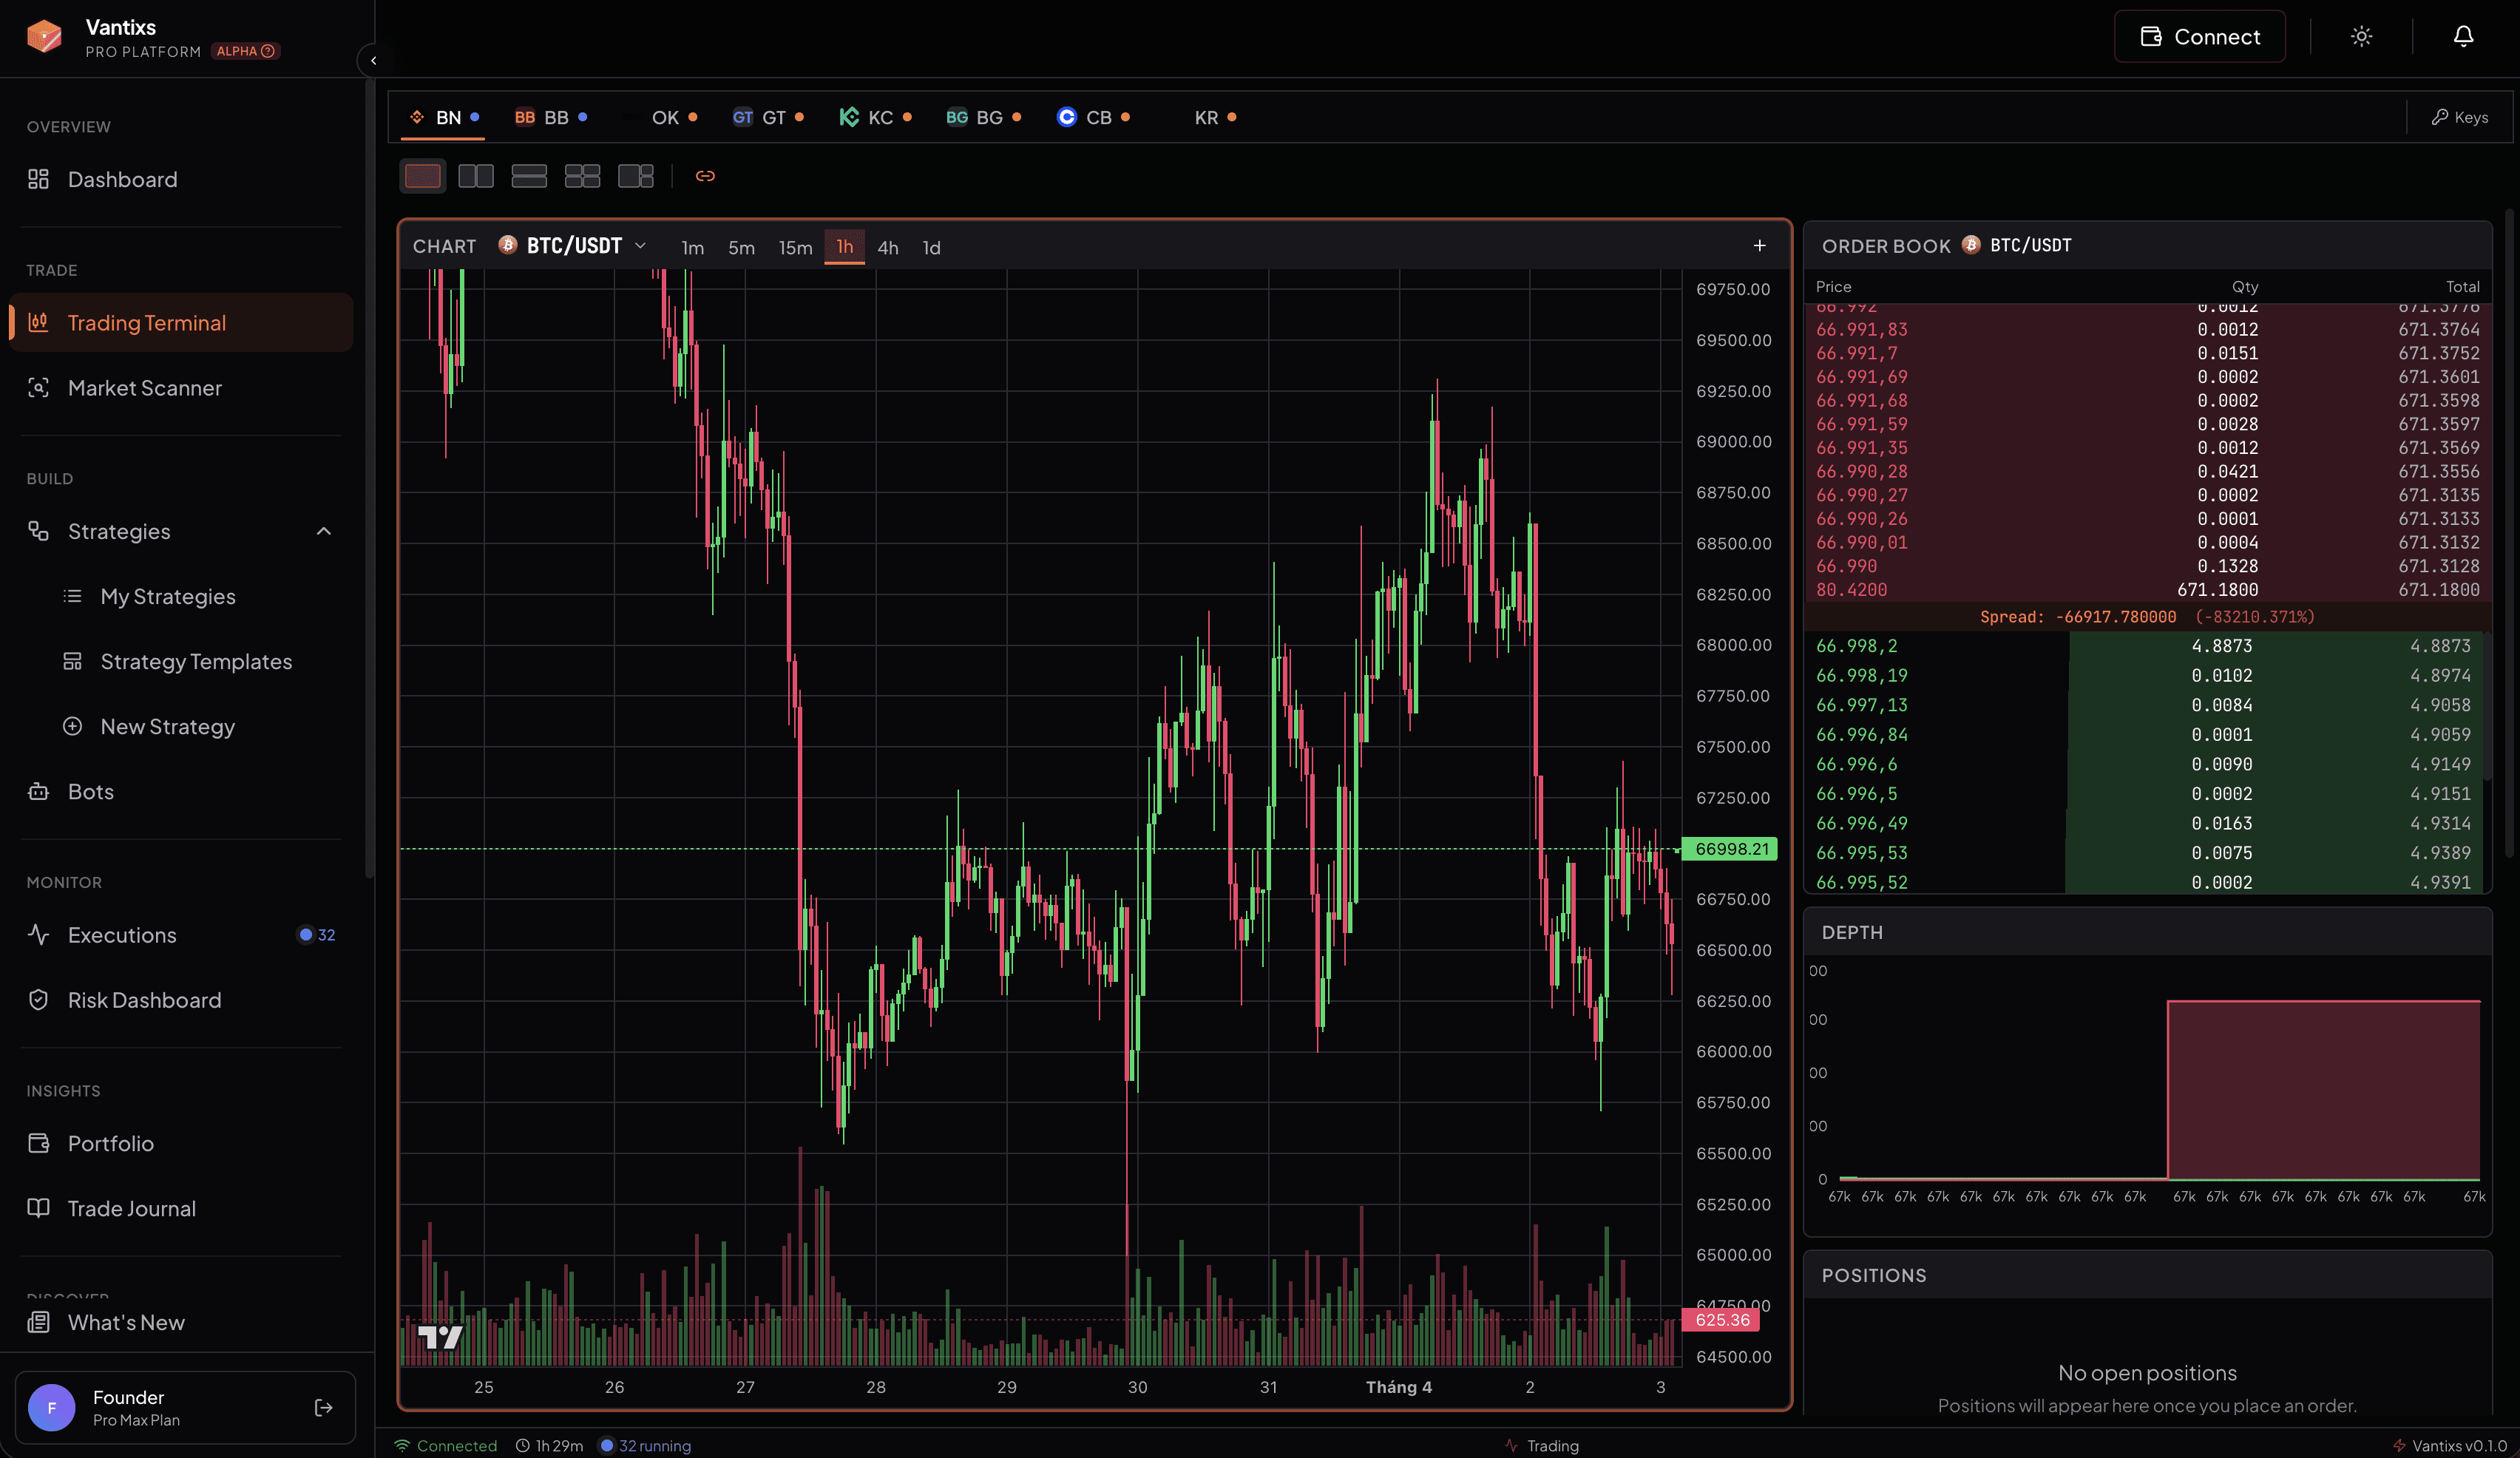Viewport: 2520px width, 1458px height.
Task: Select the 4h timeframe option
Action: pyautogui.click(x=887, y=248)
